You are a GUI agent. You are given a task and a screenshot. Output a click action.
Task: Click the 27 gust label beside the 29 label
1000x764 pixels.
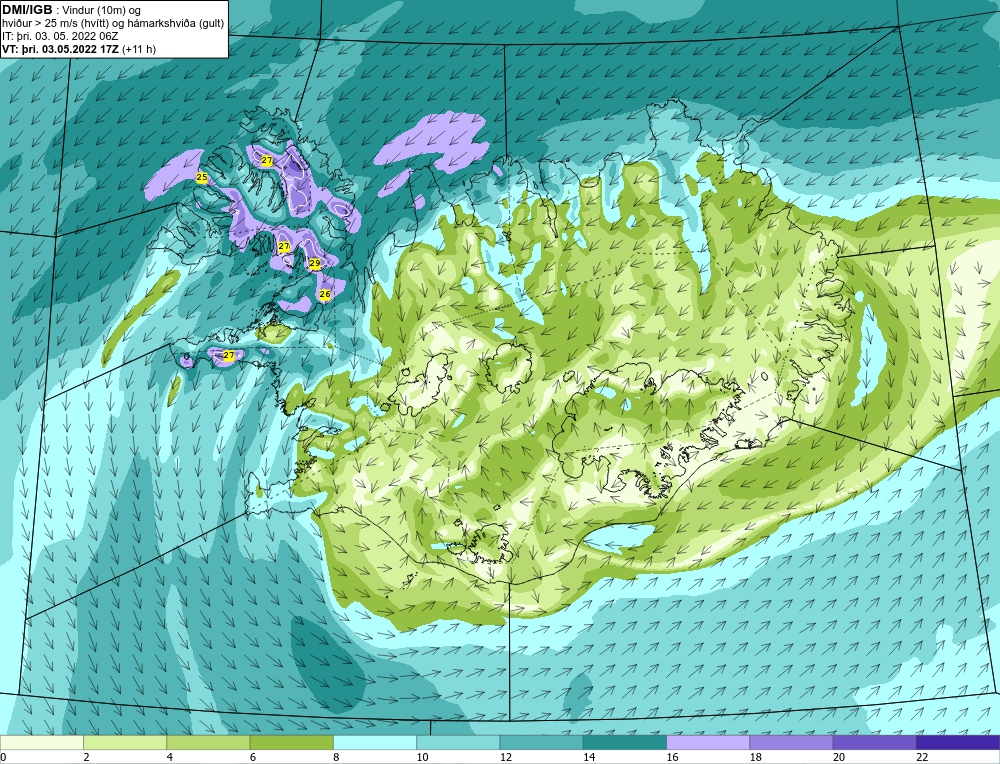(284, 246)
